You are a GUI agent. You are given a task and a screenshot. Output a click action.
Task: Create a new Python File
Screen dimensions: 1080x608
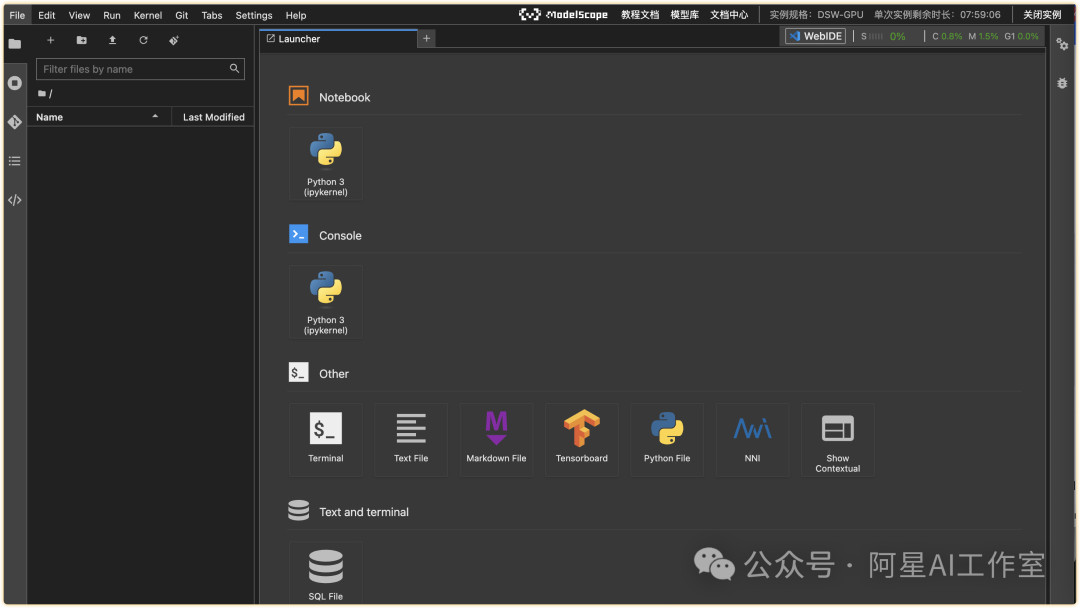pos(667,440)
